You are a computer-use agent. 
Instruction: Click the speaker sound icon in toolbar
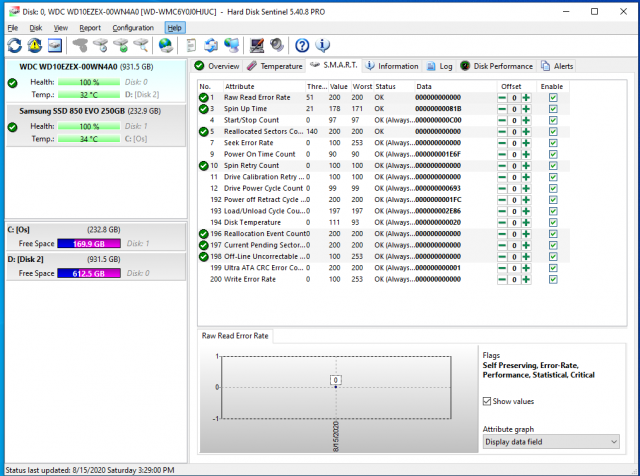275,45
